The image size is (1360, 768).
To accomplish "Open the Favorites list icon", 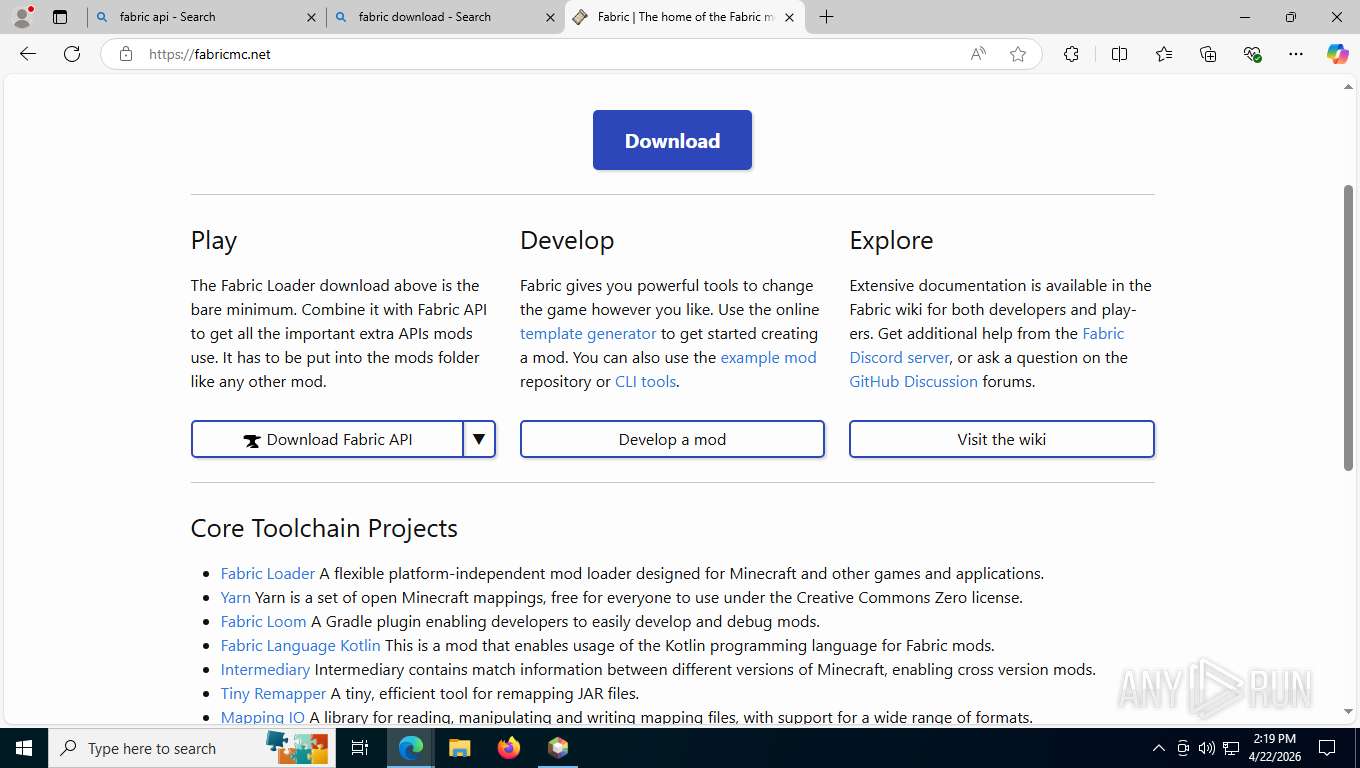I will 1164,54.
